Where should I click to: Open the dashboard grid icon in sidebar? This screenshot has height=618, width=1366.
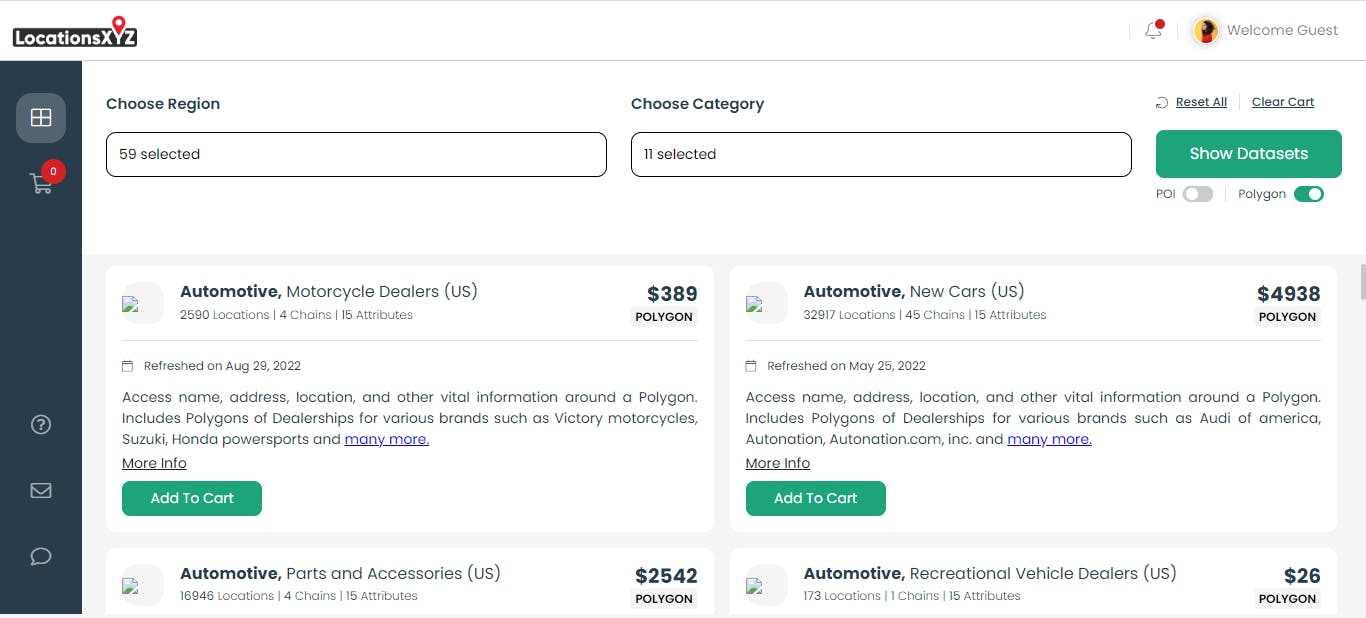coord(41,118)
